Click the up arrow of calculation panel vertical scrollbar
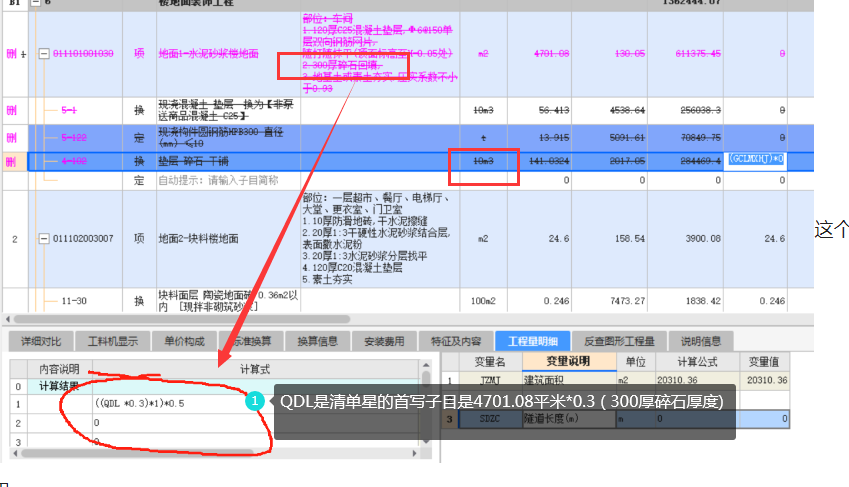This screenshot has height=487, width=849. click(x=426, y=365)
